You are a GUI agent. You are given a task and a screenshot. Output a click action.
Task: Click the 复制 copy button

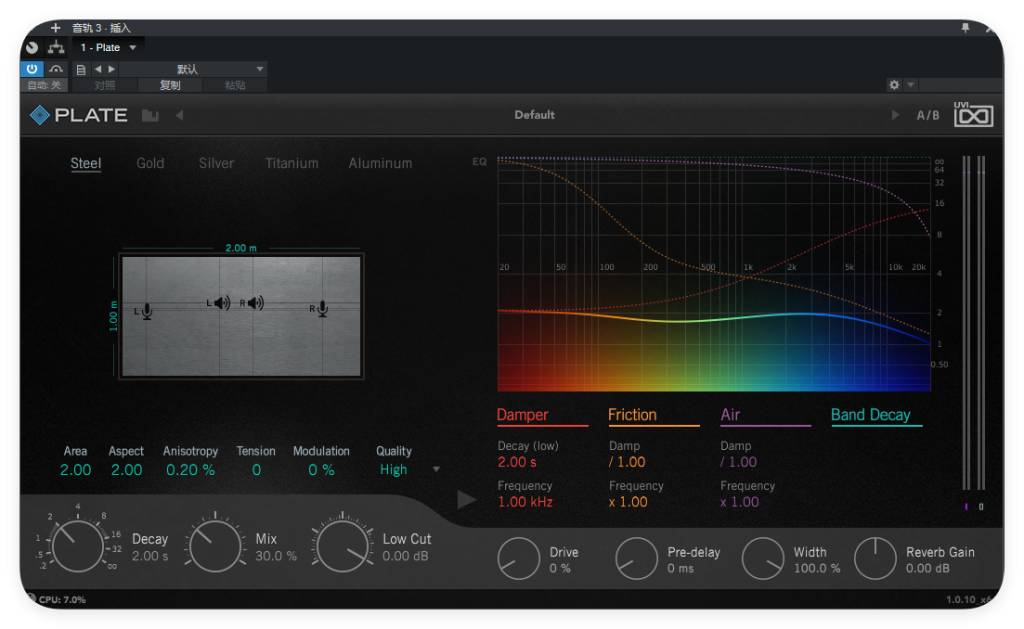tap(170, 86)
